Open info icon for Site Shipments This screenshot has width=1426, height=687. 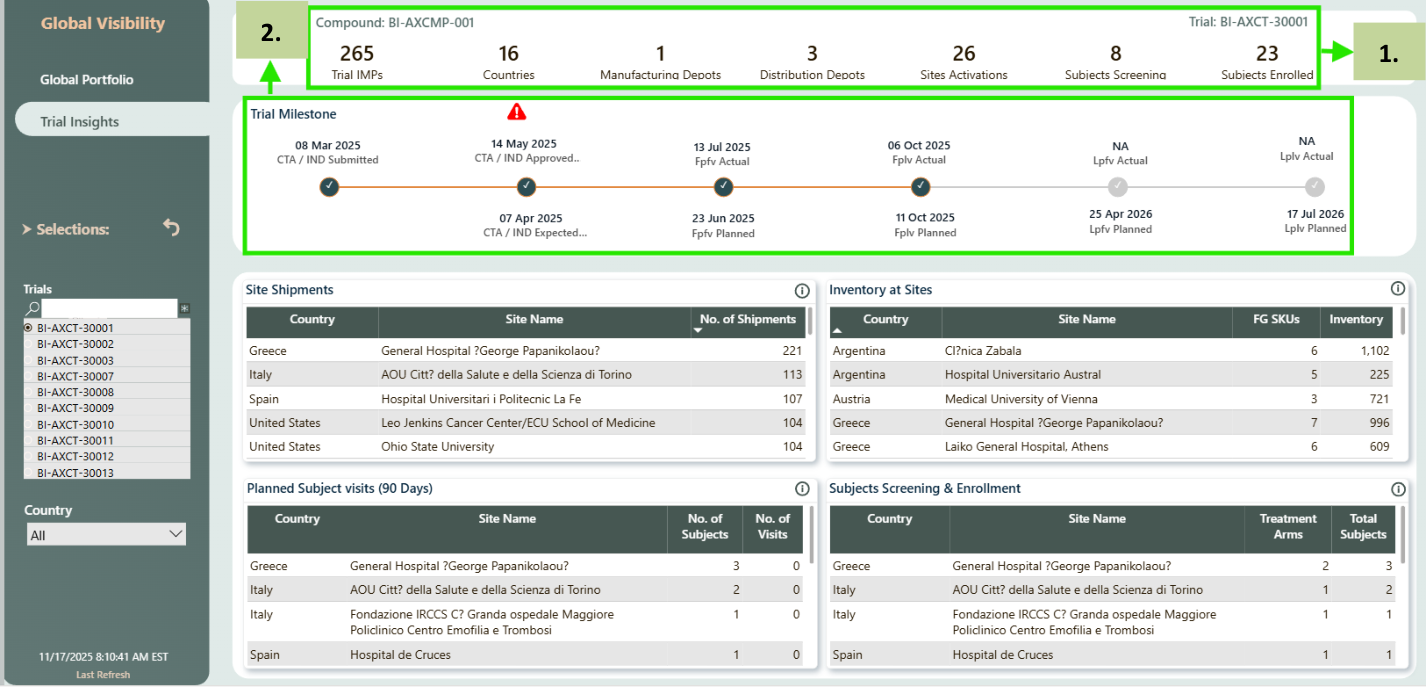click(801, 291)
